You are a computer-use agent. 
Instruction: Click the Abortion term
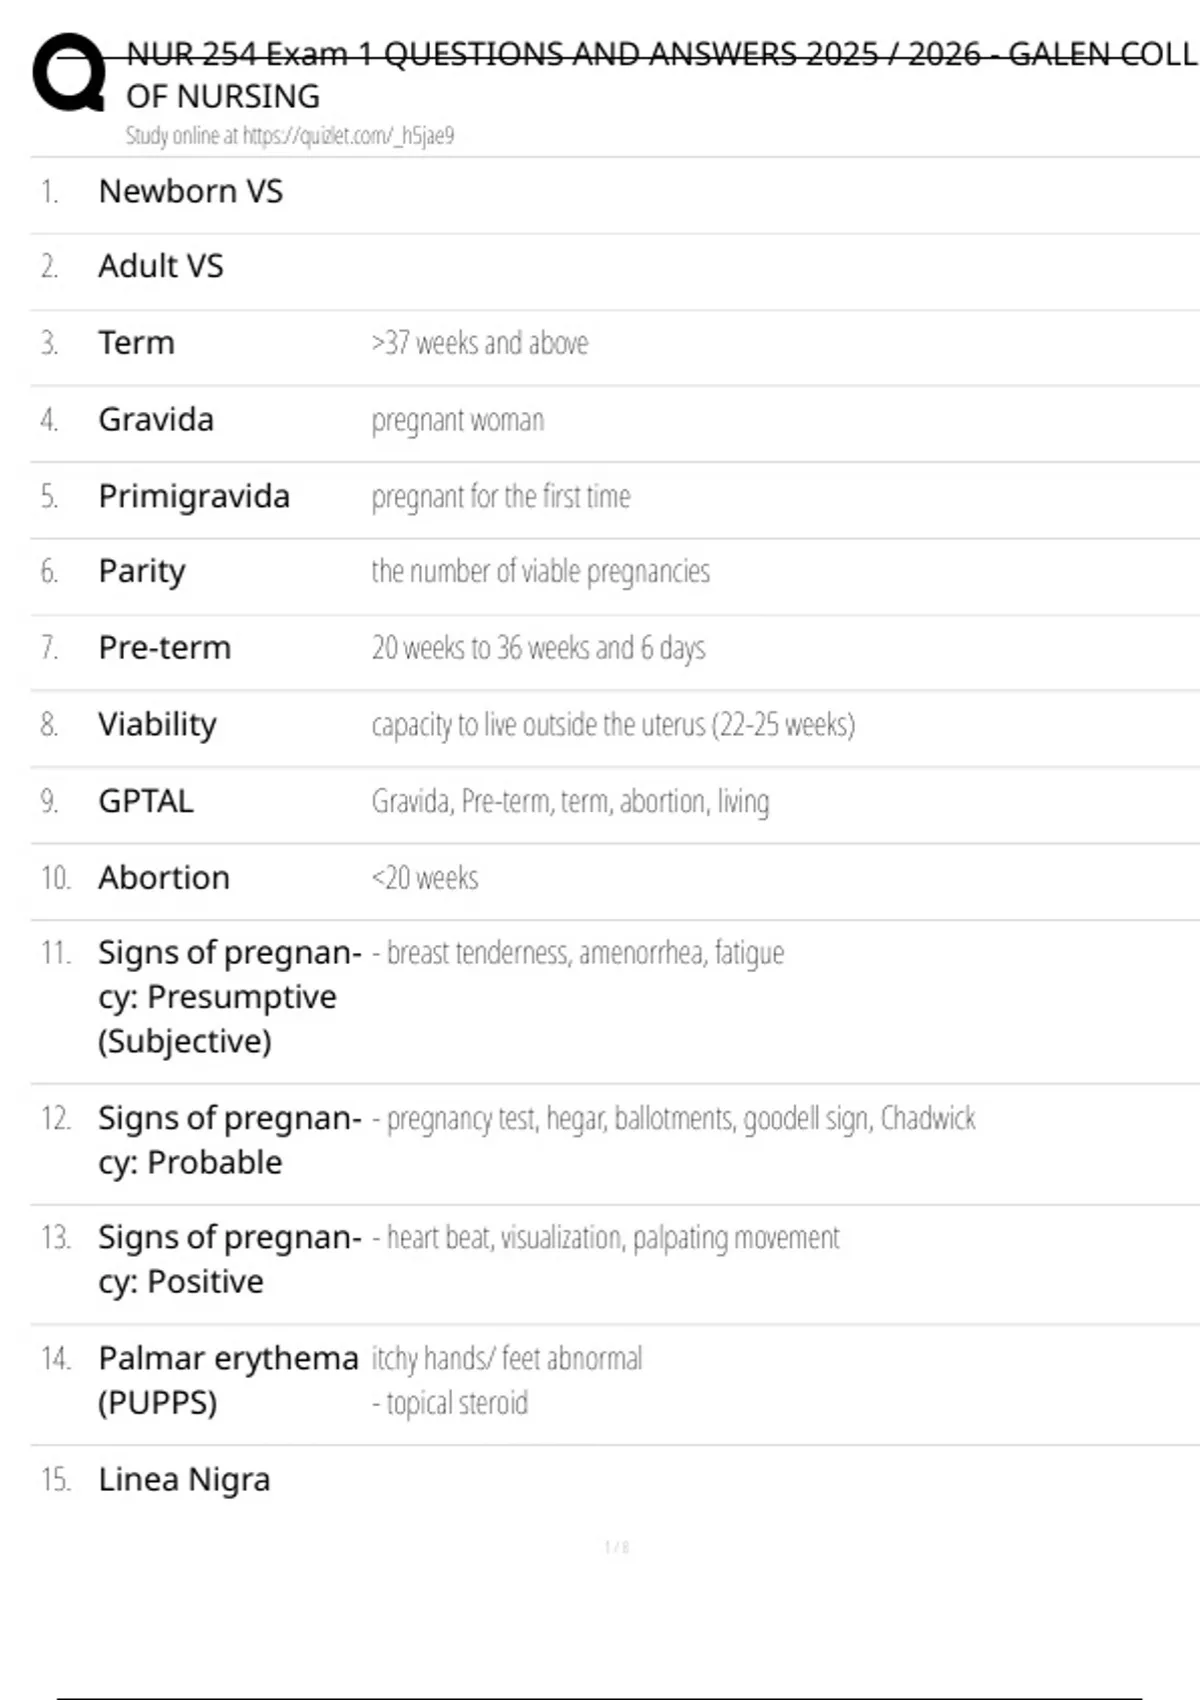(x=164, y=877)
